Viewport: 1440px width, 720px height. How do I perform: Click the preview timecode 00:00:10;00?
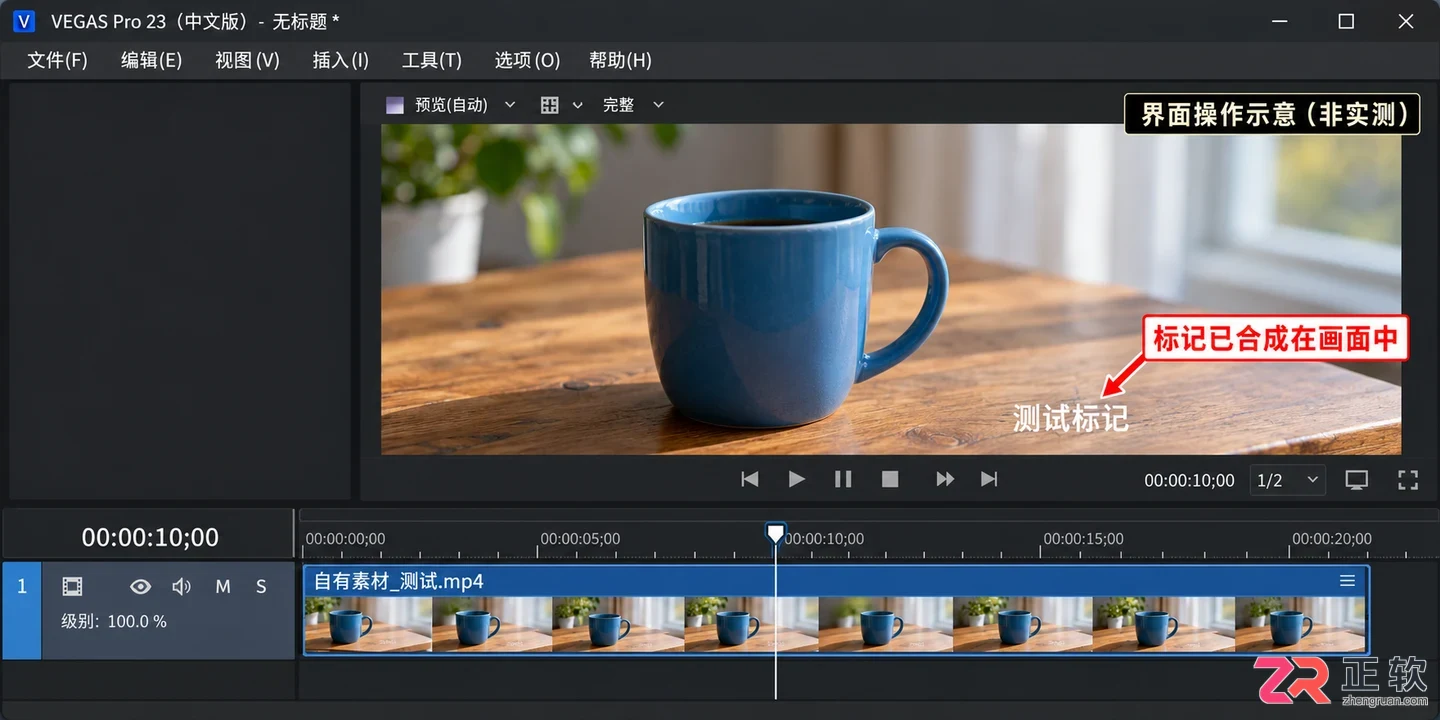(x=1189, y=481)
